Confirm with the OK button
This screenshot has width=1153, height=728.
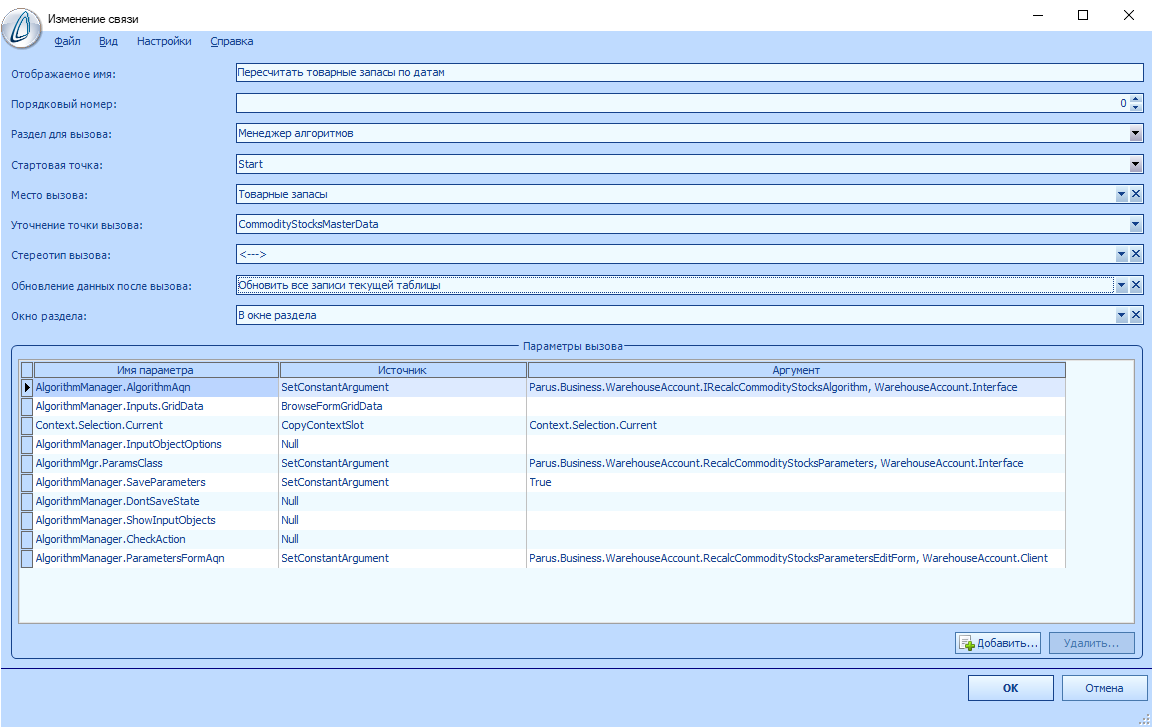click(x=1010, y=688)
